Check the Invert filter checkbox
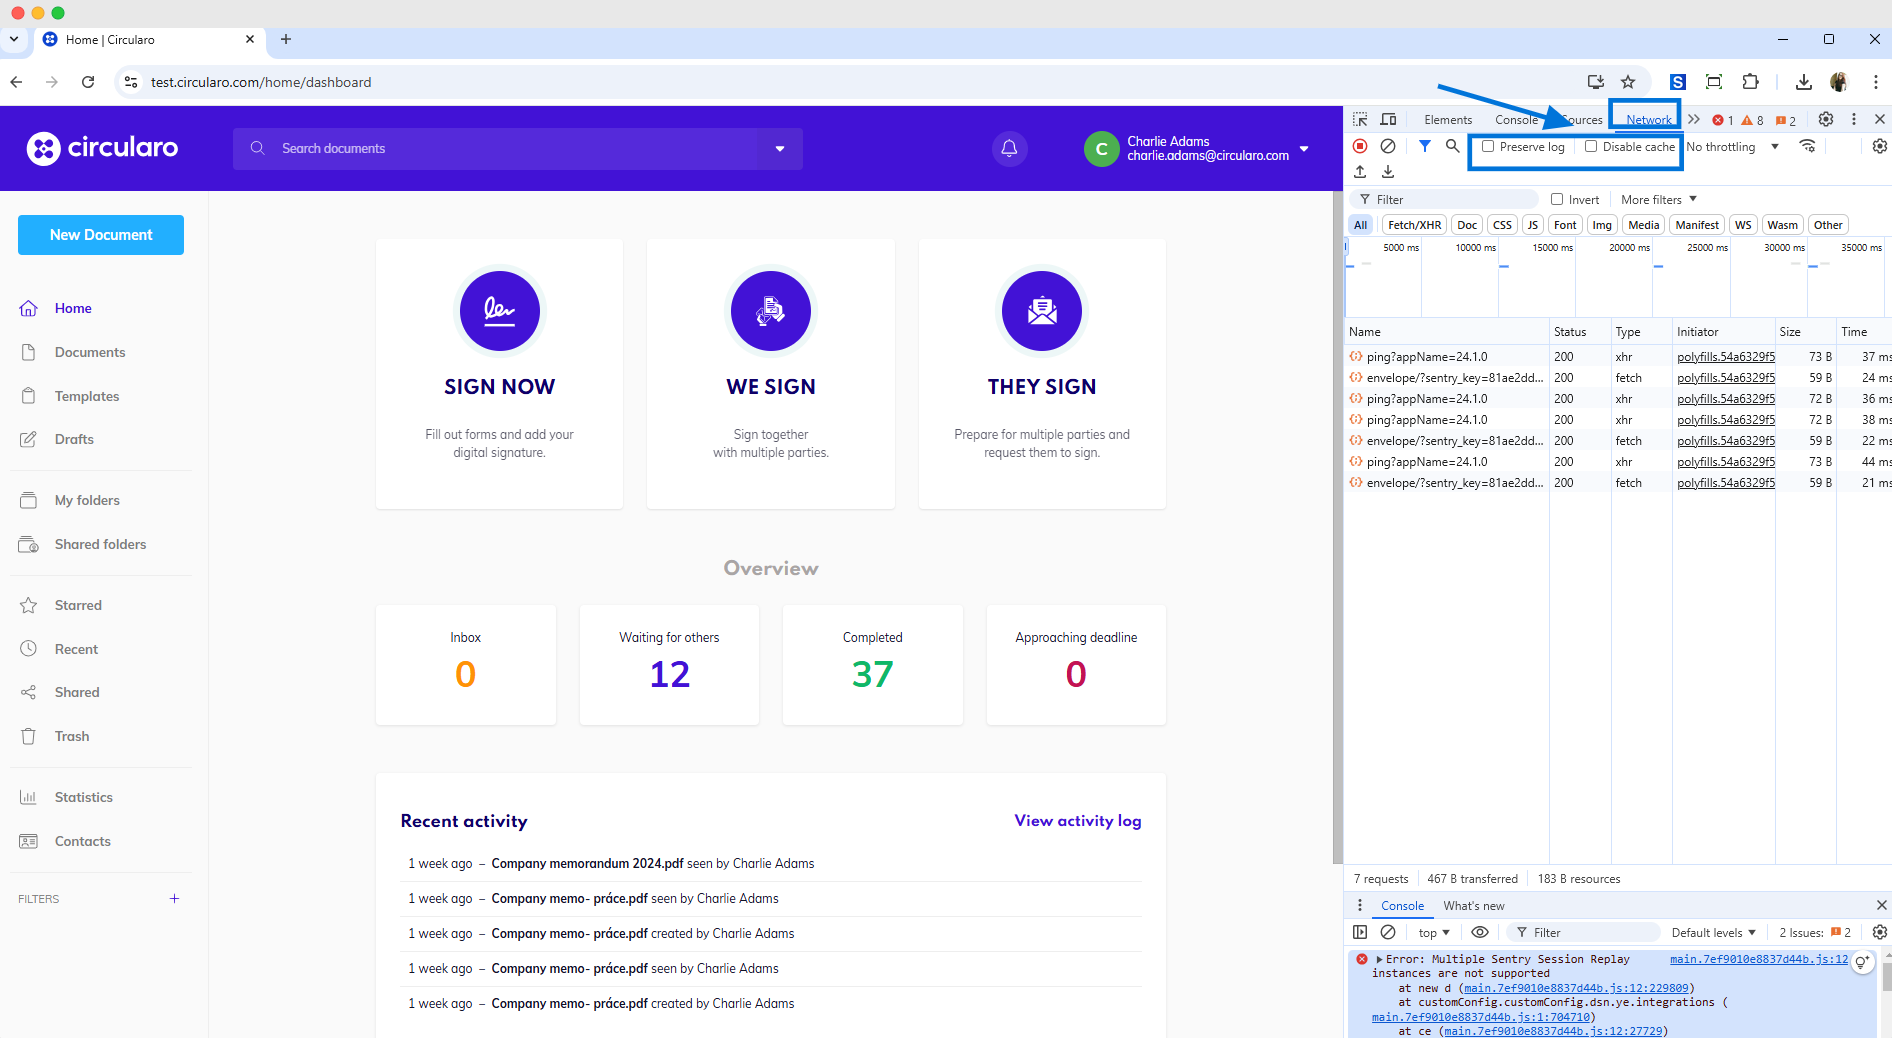Screen dimensions: 1892x1038 pos(1557,199)
